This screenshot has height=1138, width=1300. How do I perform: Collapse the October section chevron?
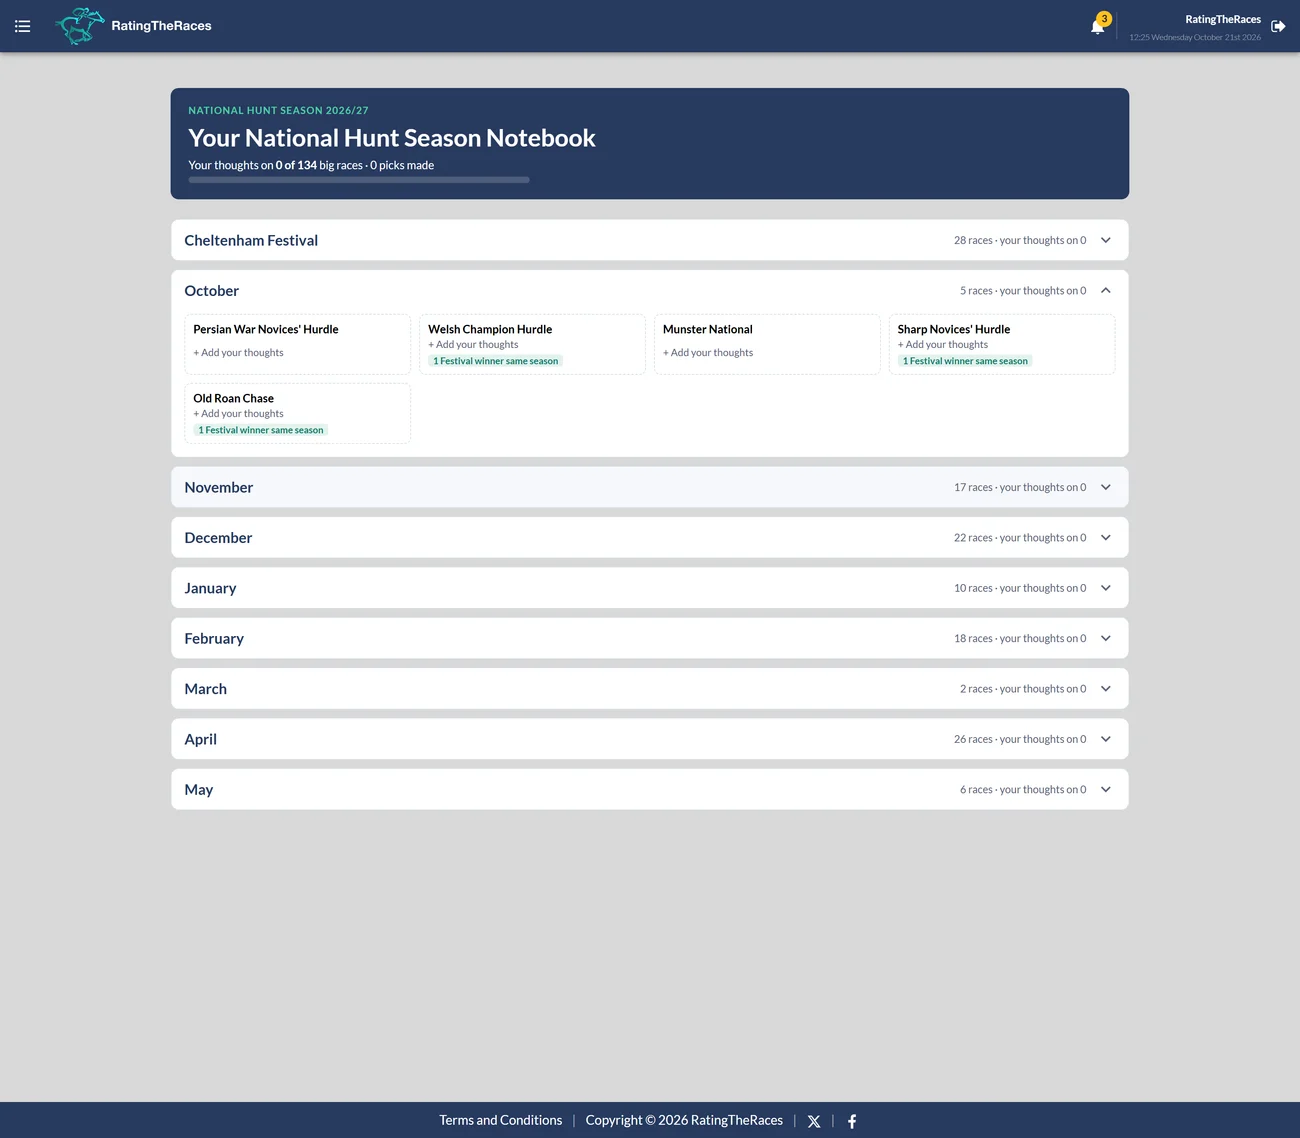(1106, 290)
